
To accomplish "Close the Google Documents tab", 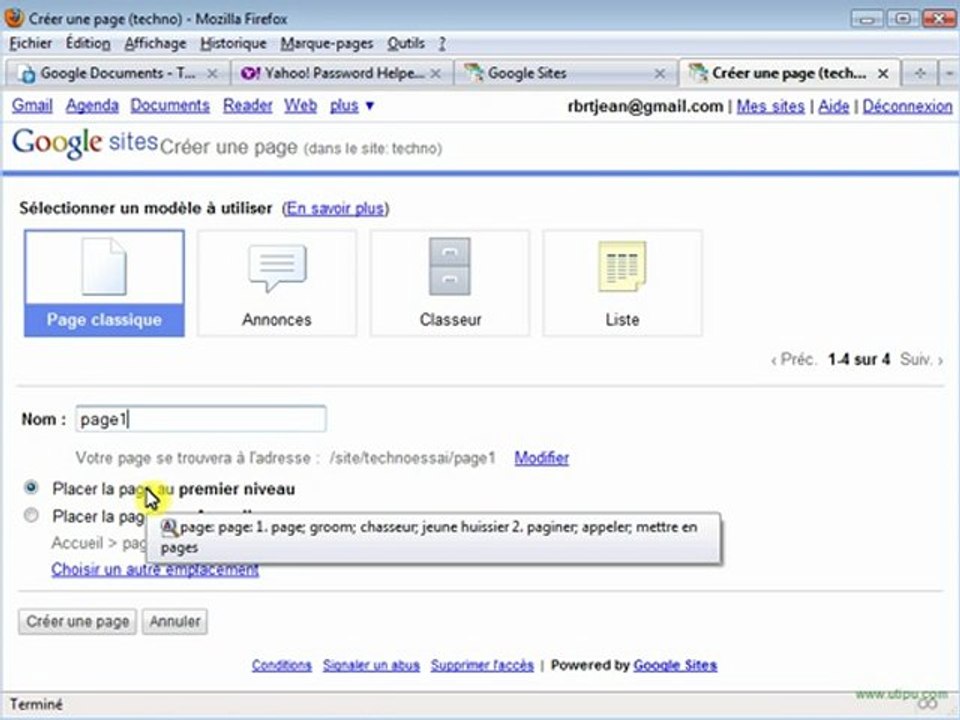I will point(212,73).
